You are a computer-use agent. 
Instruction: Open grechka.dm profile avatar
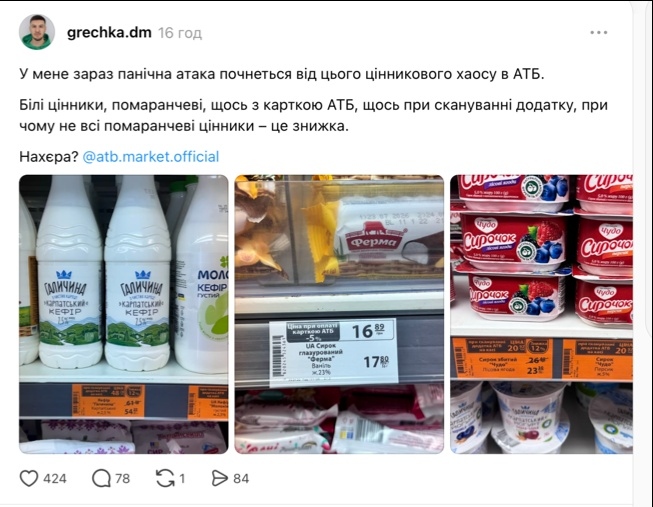[x=37, y=32]
